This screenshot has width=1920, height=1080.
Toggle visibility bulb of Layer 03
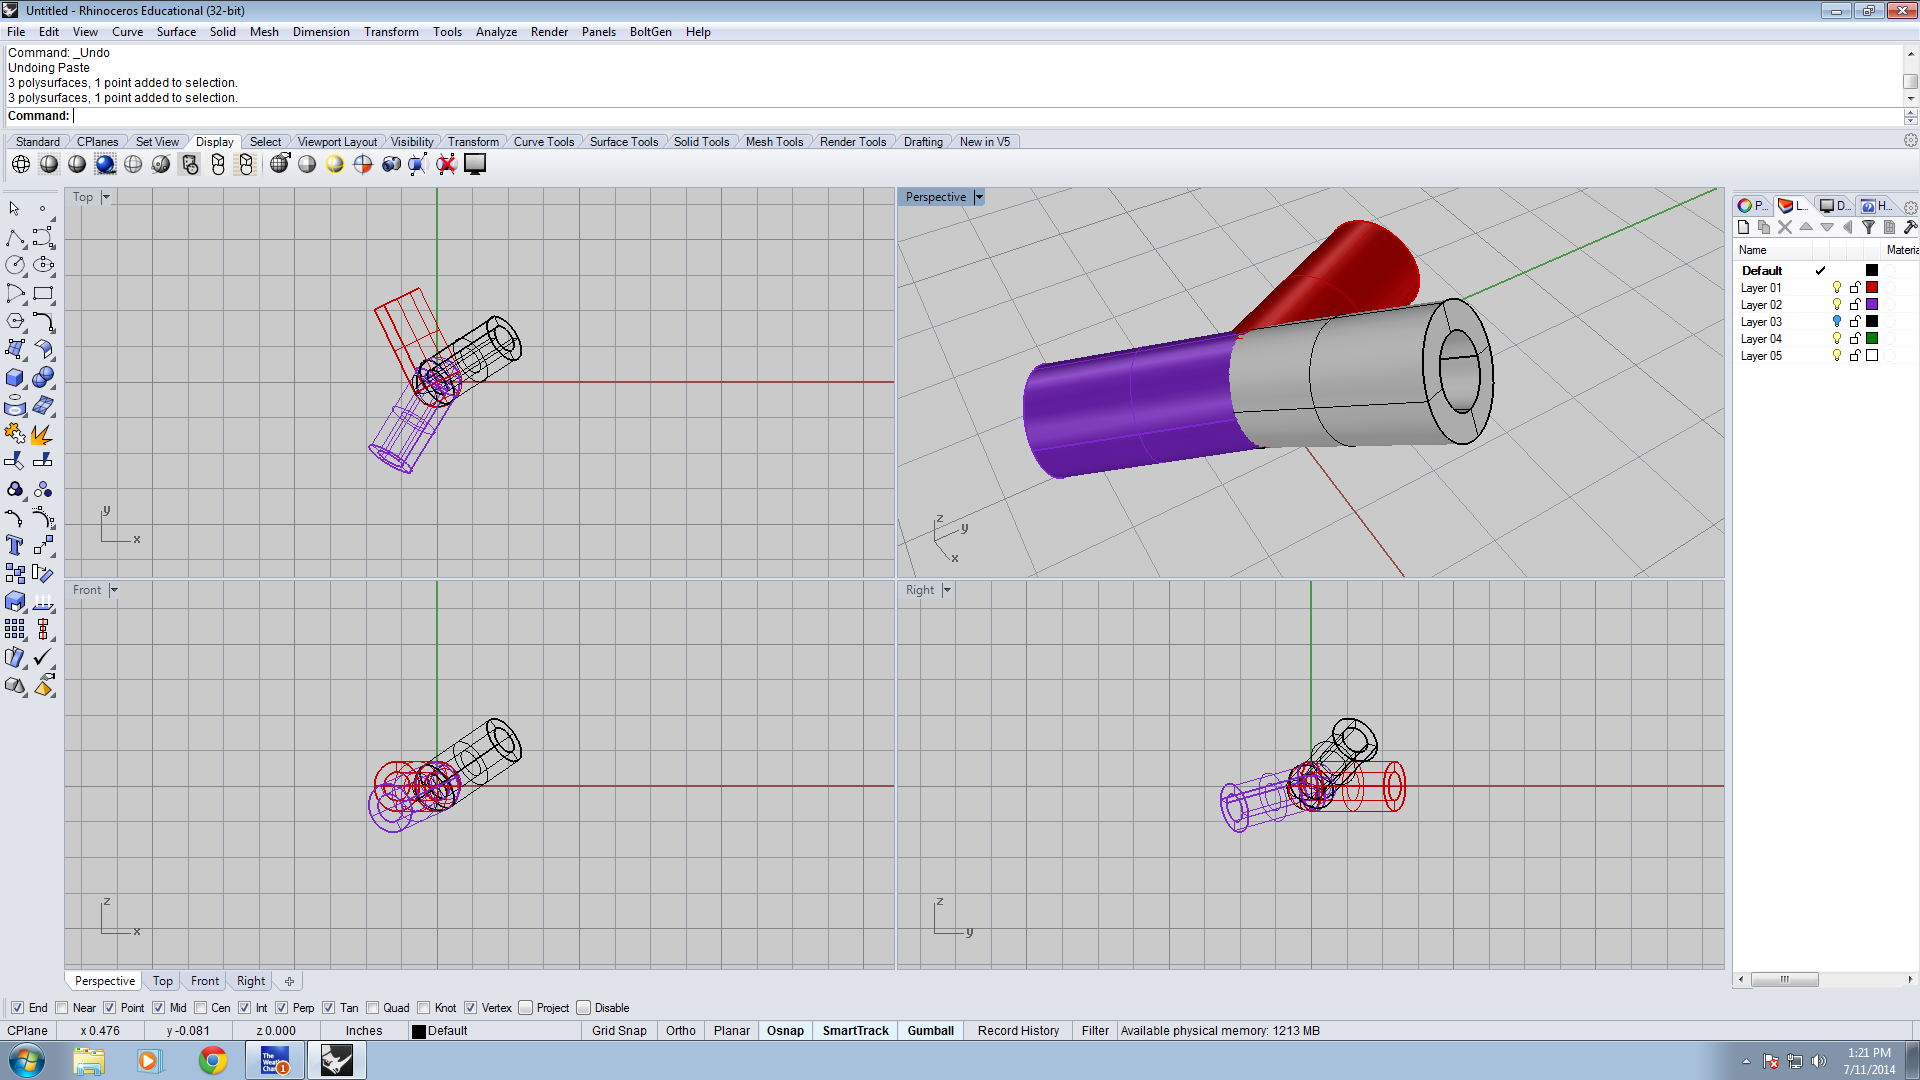(1837, 322)
